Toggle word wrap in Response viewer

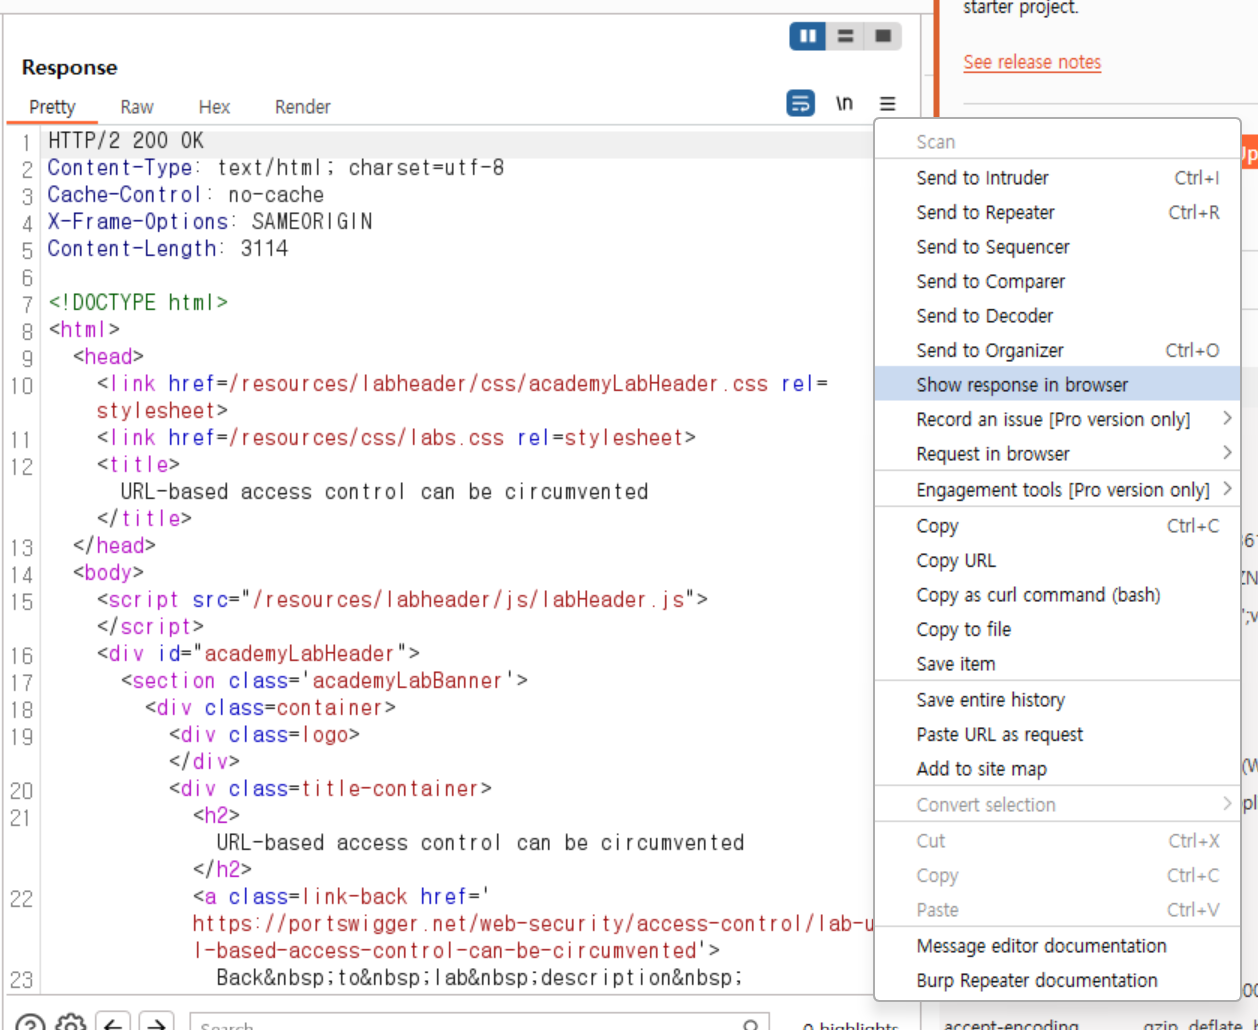[x=801, y=103]
